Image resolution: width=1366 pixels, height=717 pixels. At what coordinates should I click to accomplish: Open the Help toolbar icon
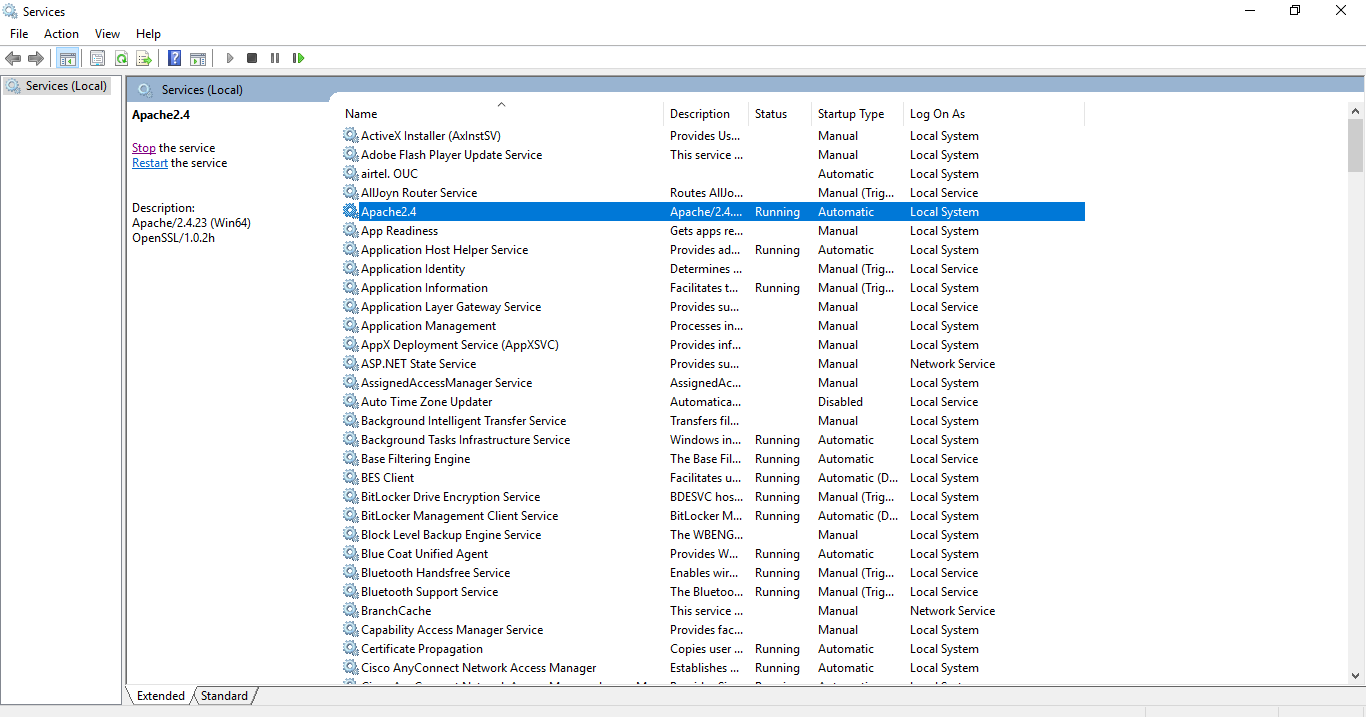174,57
